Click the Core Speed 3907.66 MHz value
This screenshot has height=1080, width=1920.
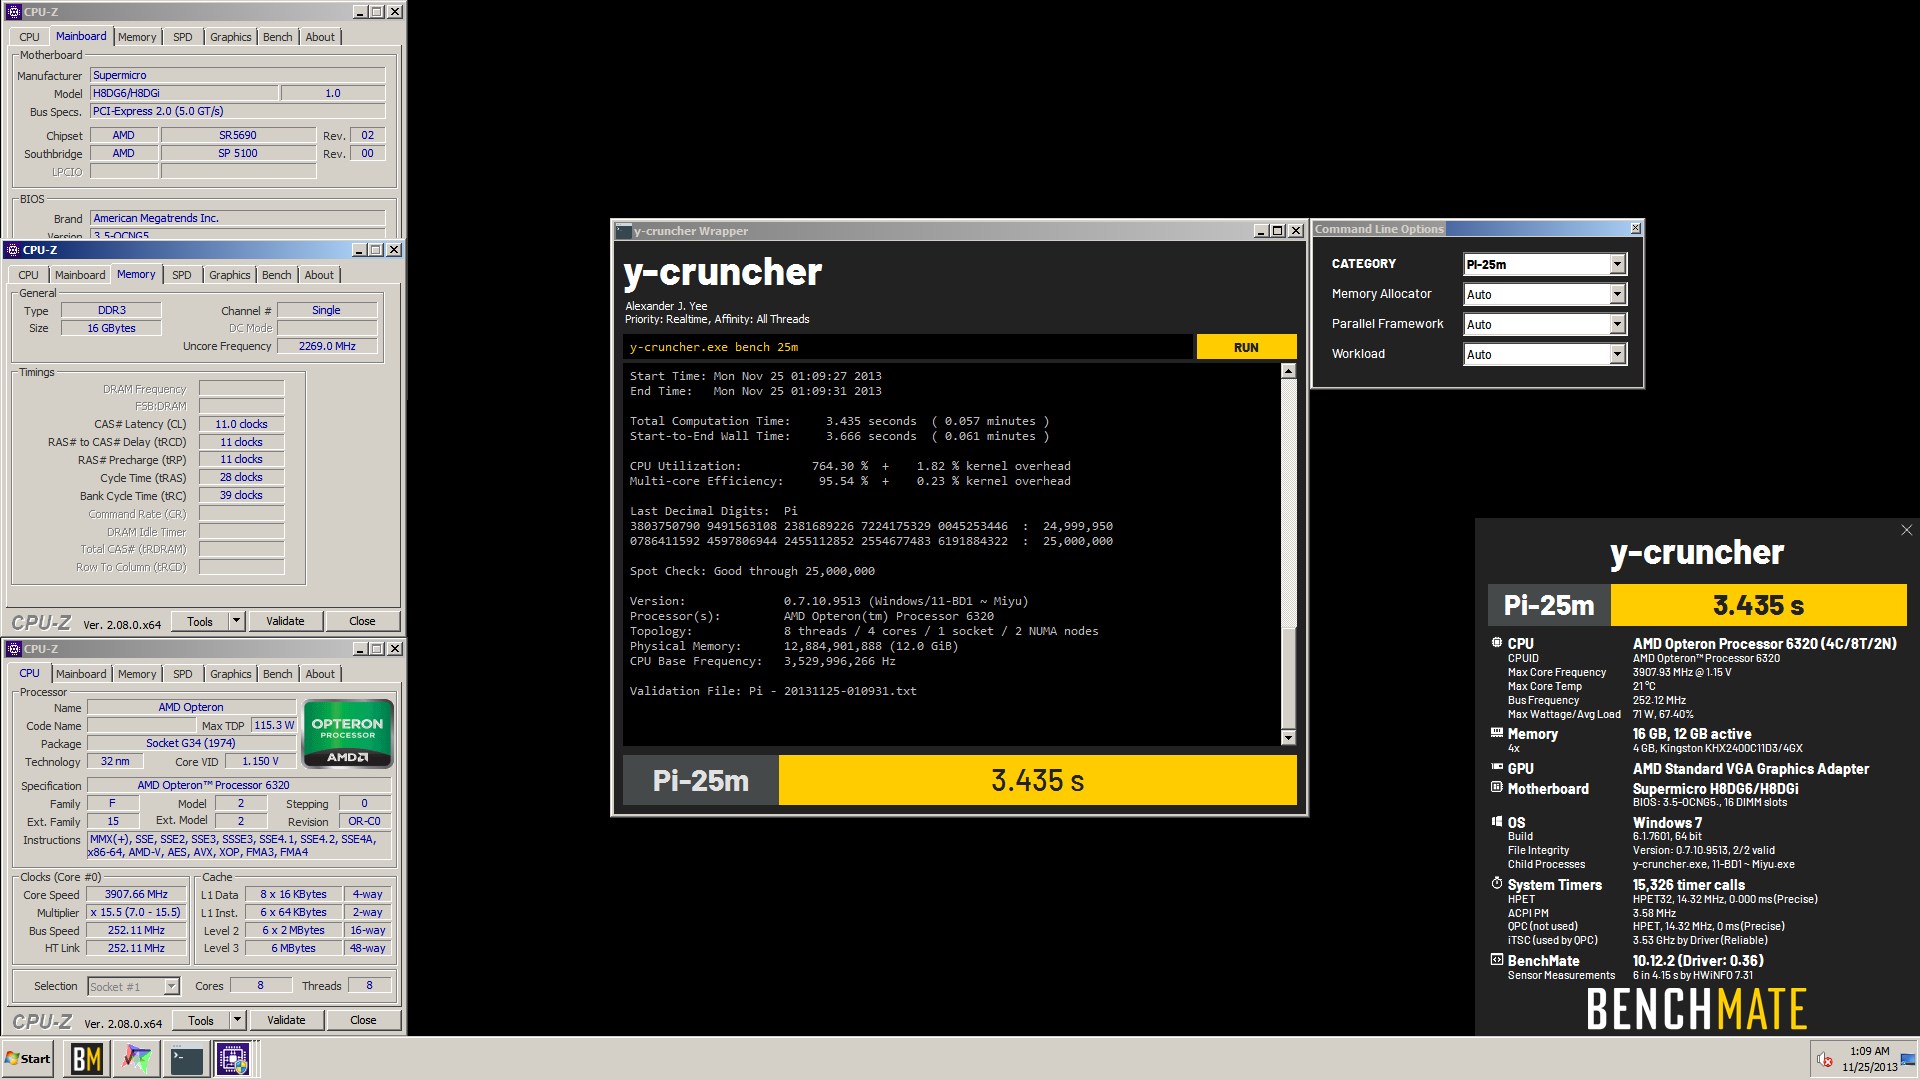pyautogui.click(x=137, y=894)
